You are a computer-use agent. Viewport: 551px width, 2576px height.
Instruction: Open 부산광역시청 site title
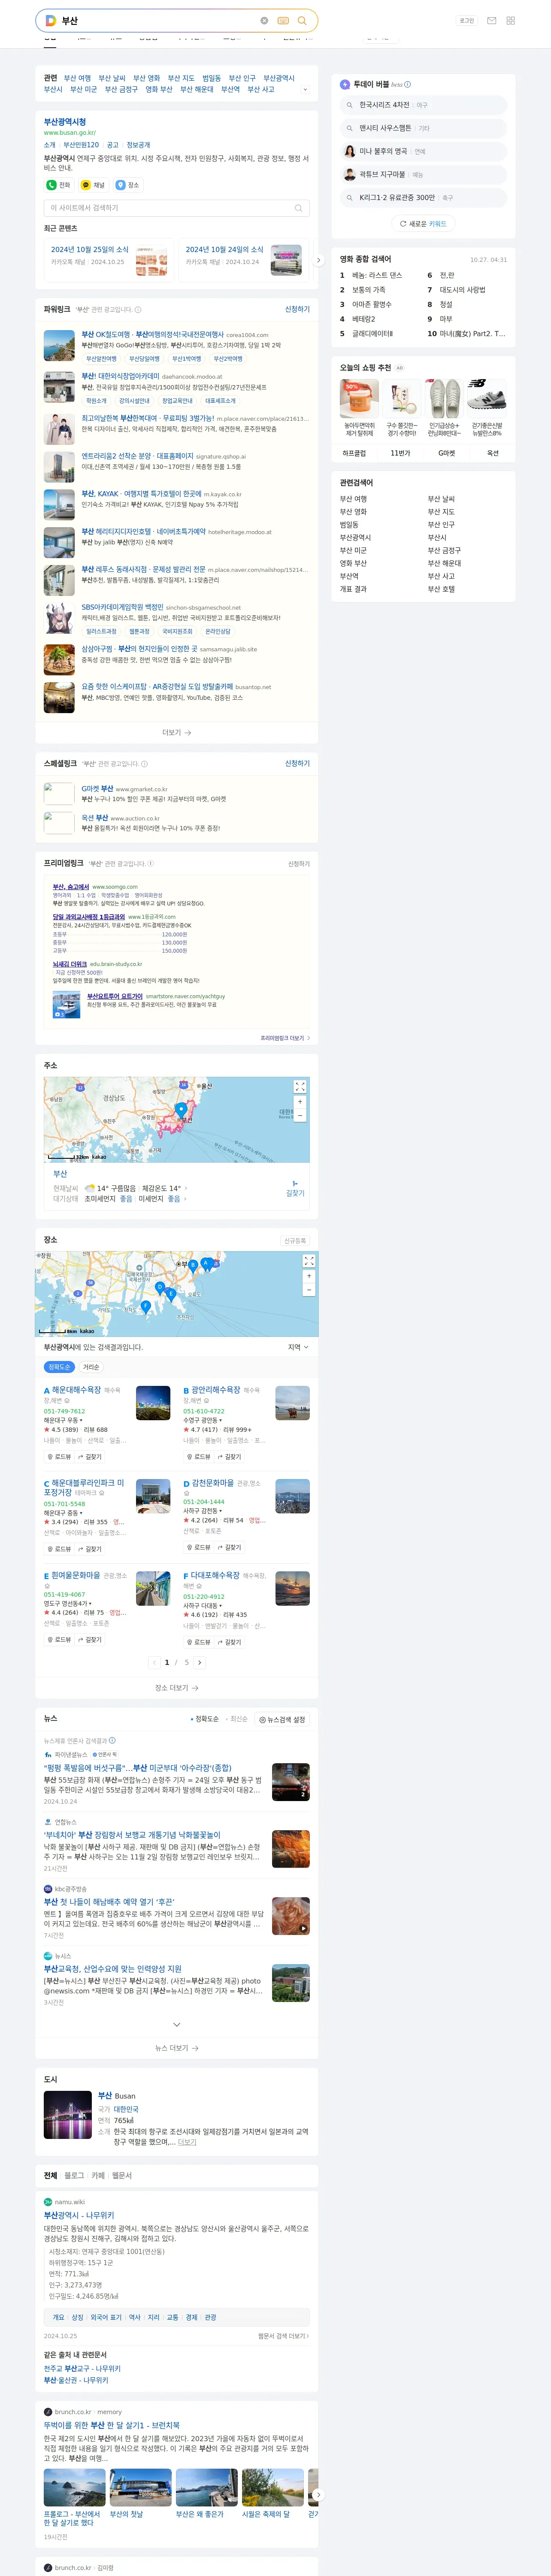tap(65, 121)
